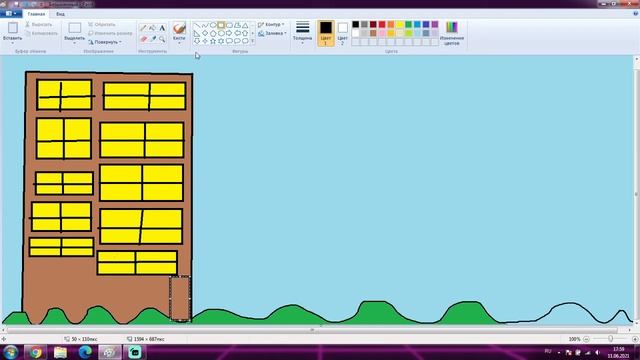Choose the Right triangle shape
Viewport: 640px width, 360px height.
pos(197,33)
